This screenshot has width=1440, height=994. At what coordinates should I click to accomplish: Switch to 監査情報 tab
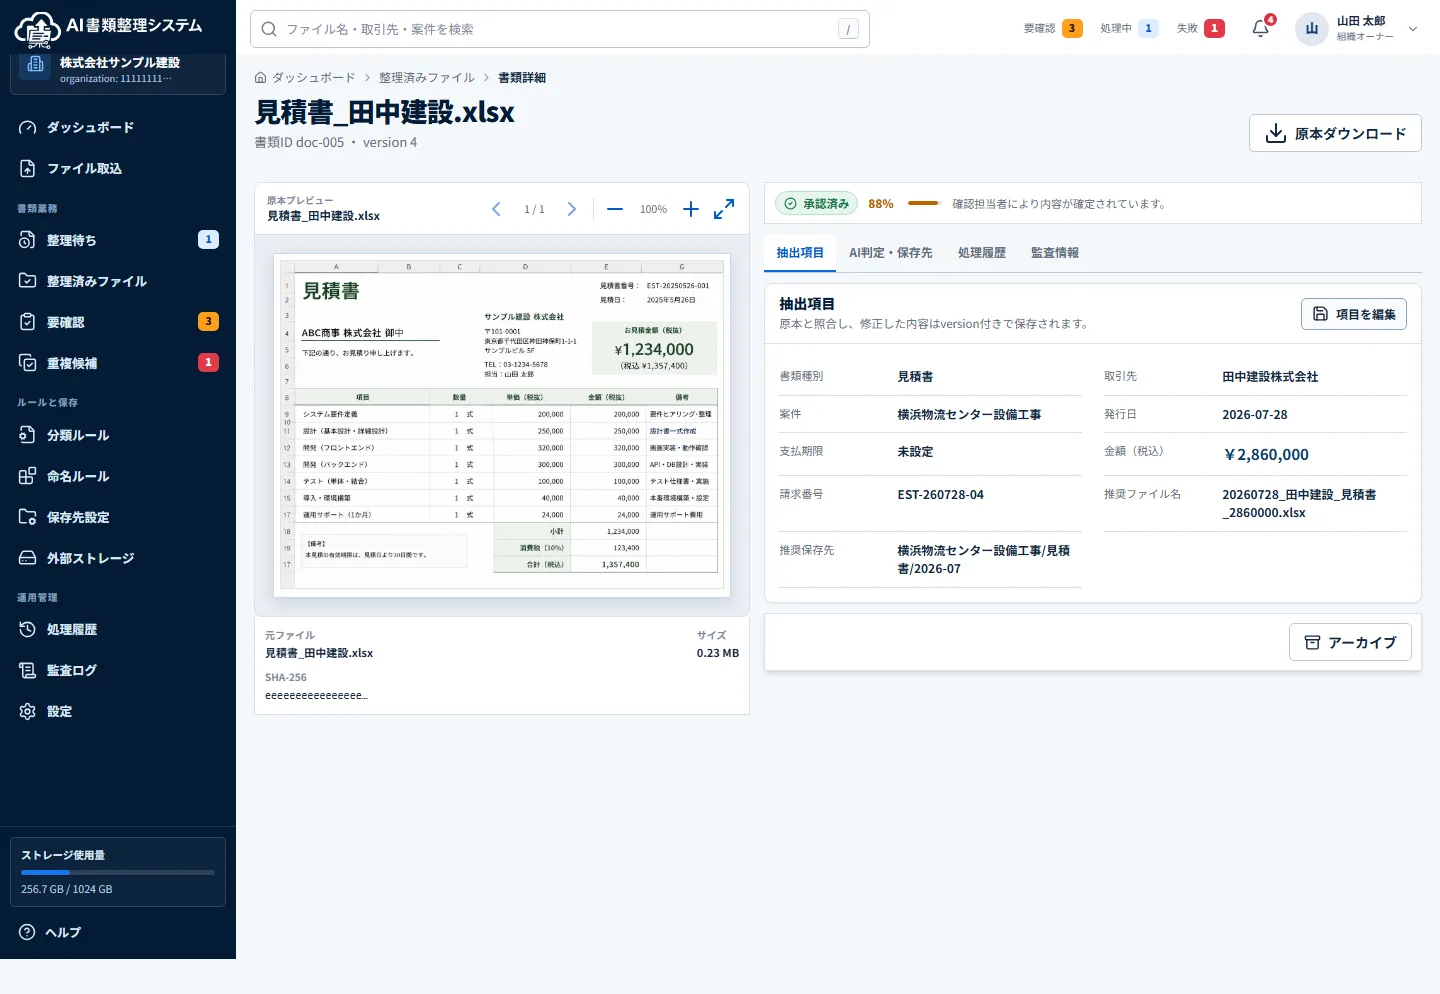pyautogui.click(x=1055, y=253)
